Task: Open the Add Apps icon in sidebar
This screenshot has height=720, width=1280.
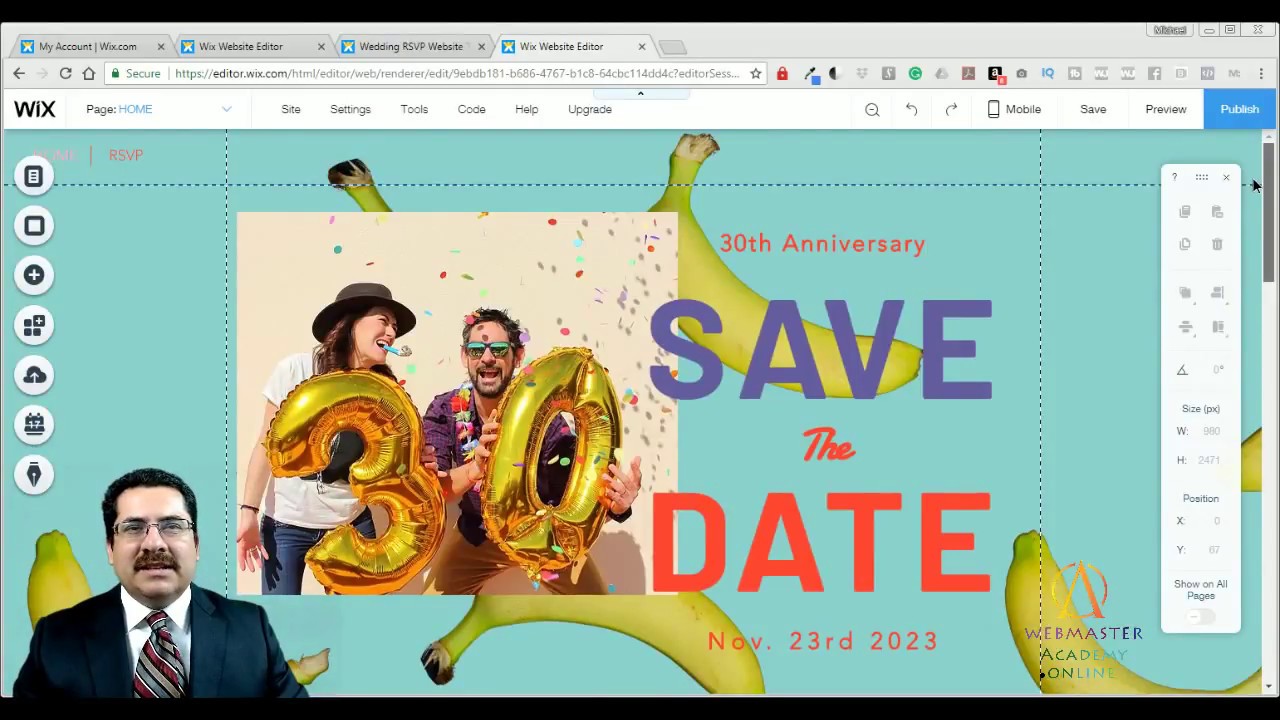Action: pyautogui.click(x=34, y=325)
